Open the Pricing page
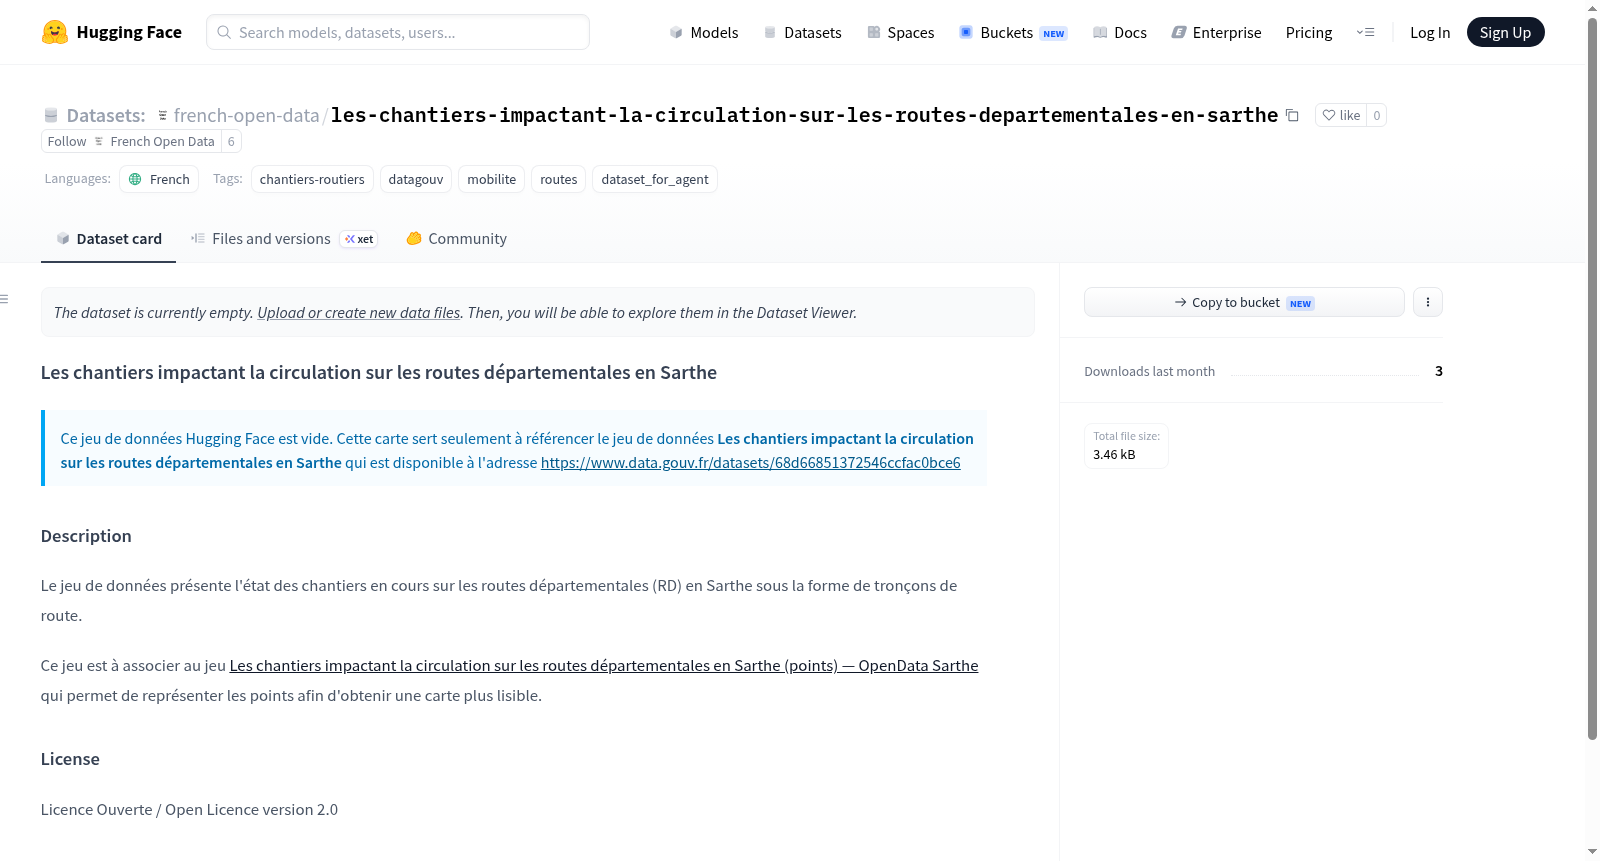 pos(1309,32)
